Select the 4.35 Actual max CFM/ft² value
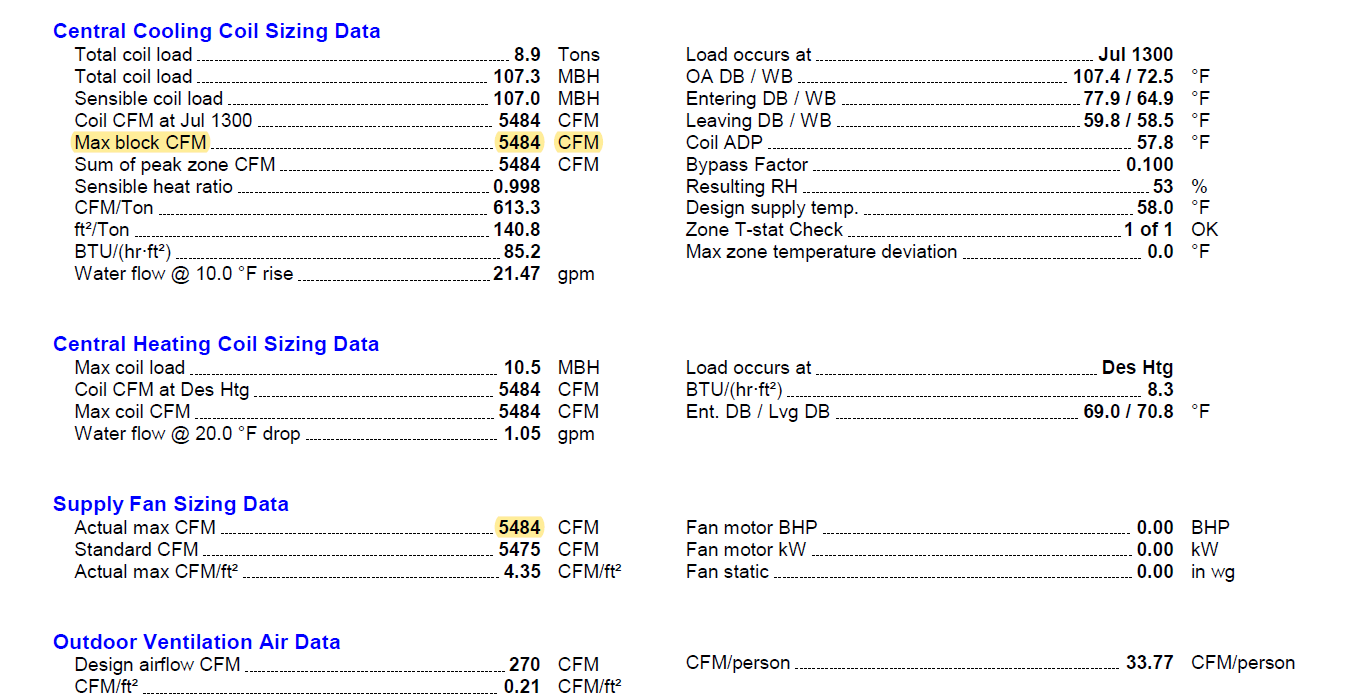 tap(522, 572)
